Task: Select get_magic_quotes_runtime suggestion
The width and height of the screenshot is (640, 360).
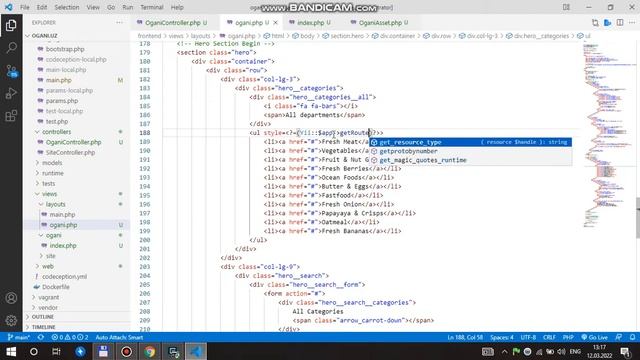Action: (x=470, y=160)
